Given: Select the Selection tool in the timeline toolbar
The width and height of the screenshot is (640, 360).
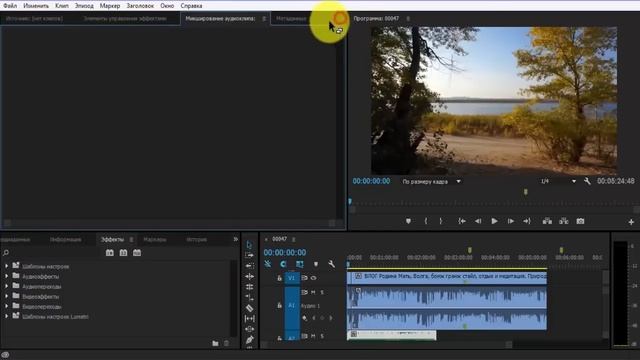Looking at the screenshot, I should coord(249,244).
